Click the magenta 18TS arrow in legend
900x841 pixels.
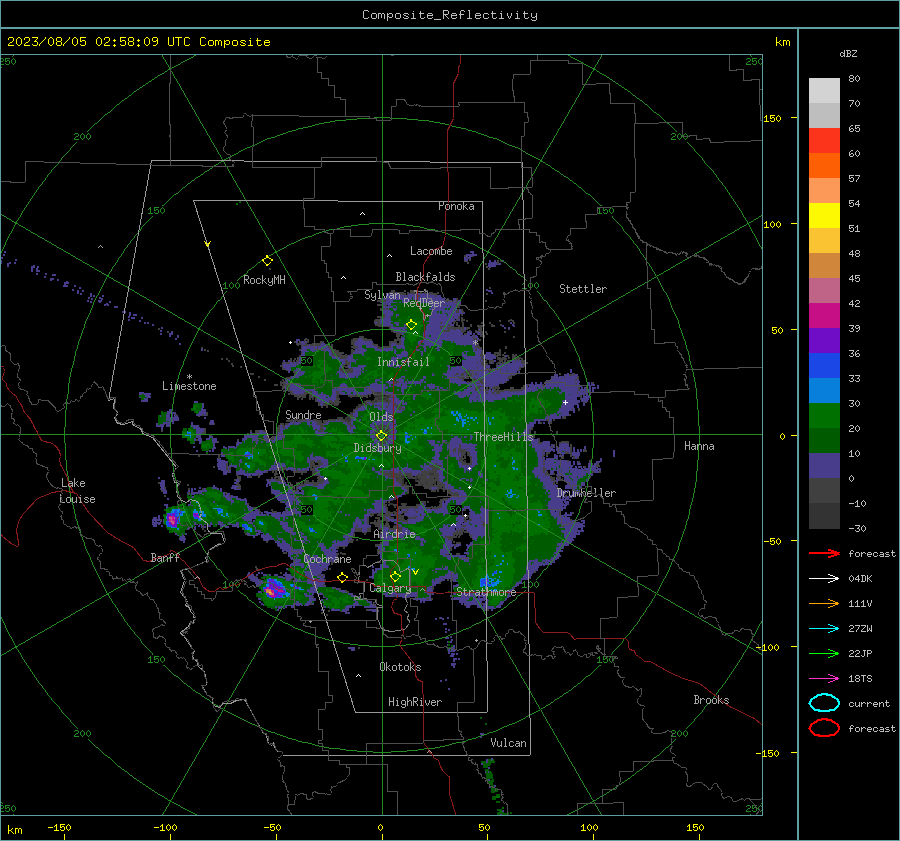[824, 679]
